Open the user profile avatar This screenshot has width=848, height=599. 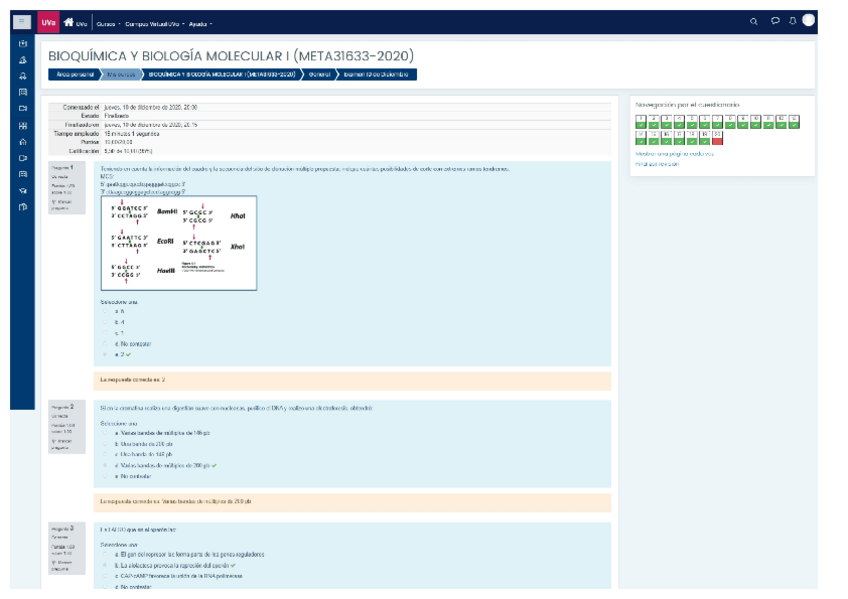pyautogui.click(x=808, y=21)
